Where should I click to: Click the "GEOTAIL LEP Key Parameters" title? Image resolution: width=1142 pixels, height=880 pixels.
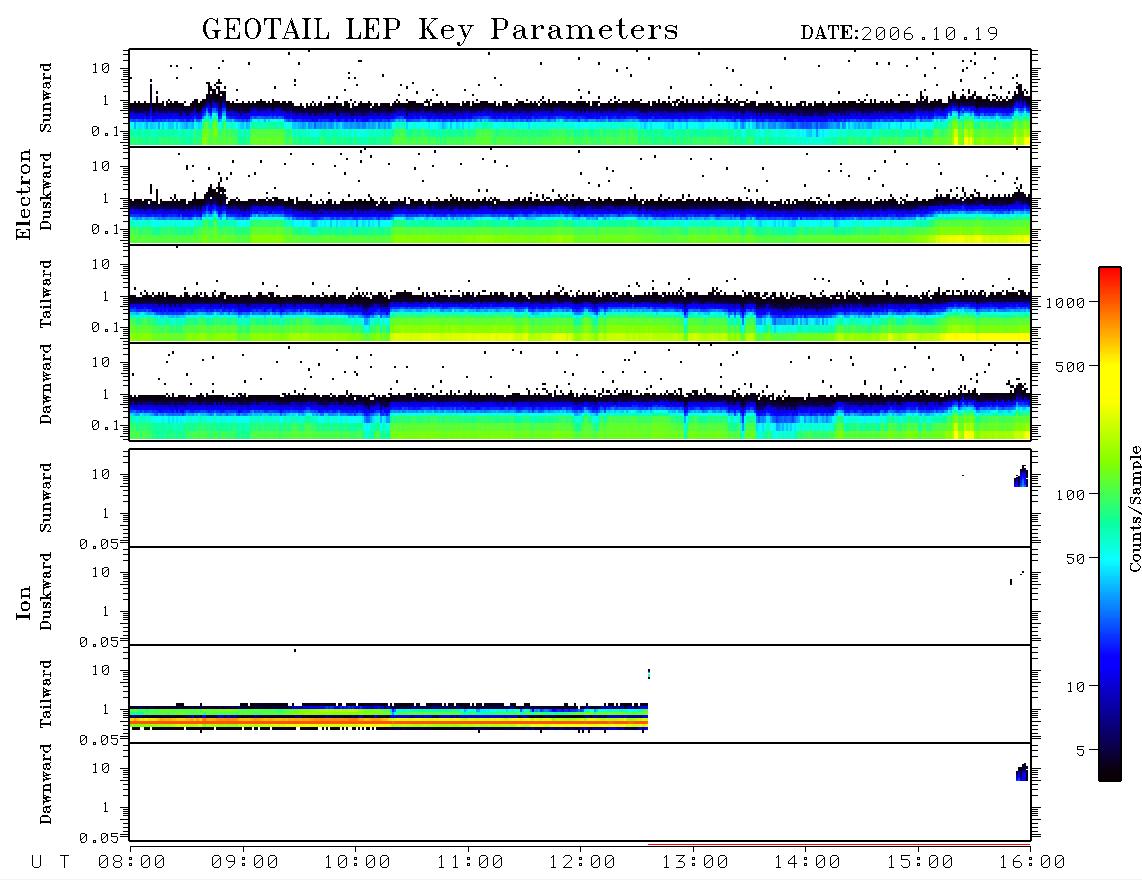[440, 31]
